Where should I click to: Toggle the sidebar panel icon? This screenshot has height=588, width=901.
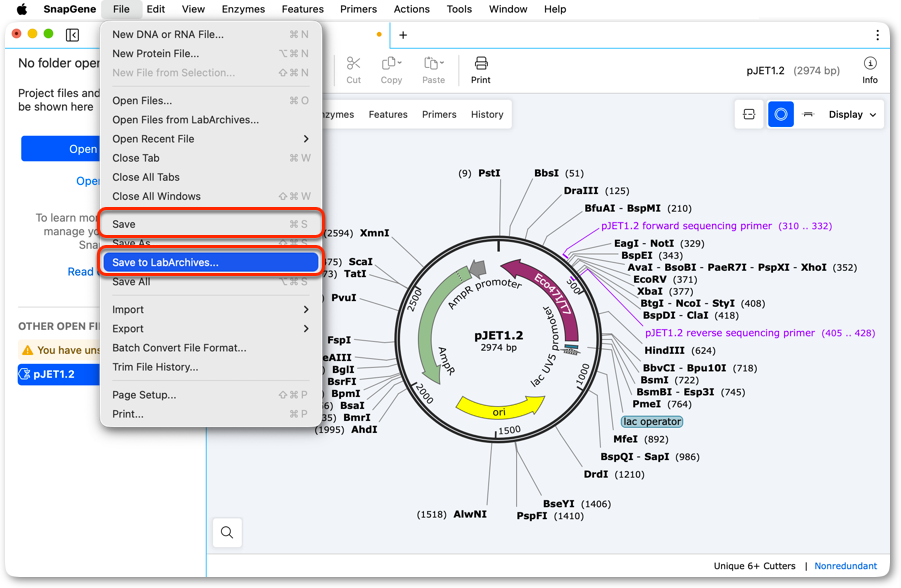click(72, 35)
